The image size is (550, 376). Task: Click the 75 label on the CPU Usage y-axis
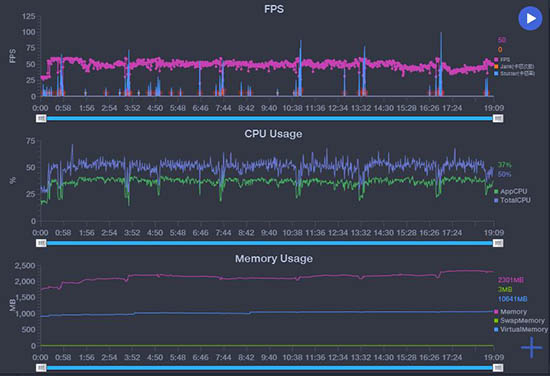(x=31, y=141)
